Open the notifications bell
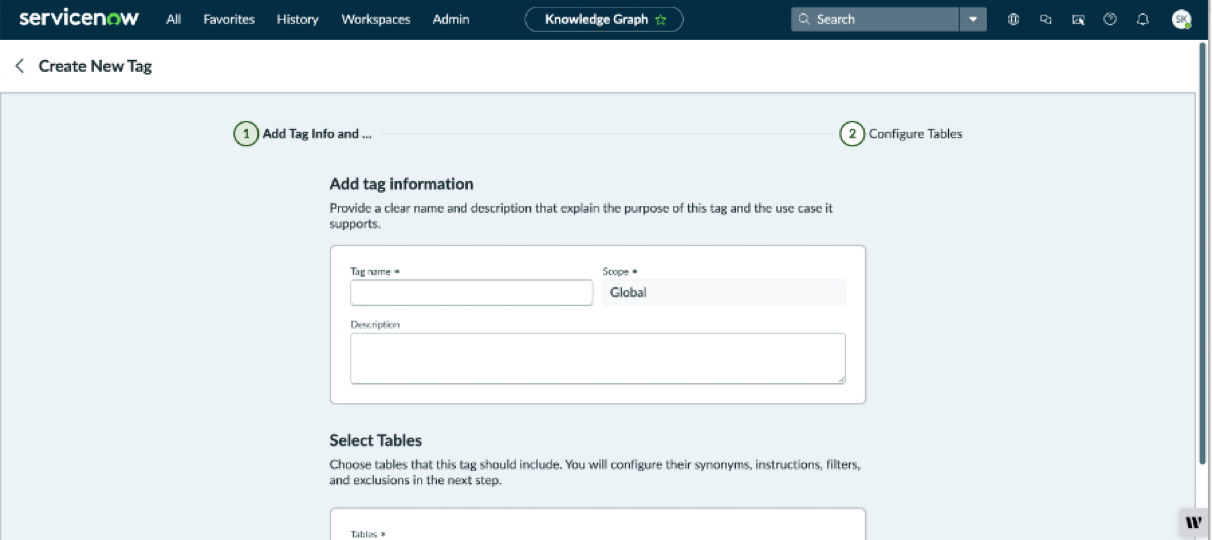 tap(1143, 19)
